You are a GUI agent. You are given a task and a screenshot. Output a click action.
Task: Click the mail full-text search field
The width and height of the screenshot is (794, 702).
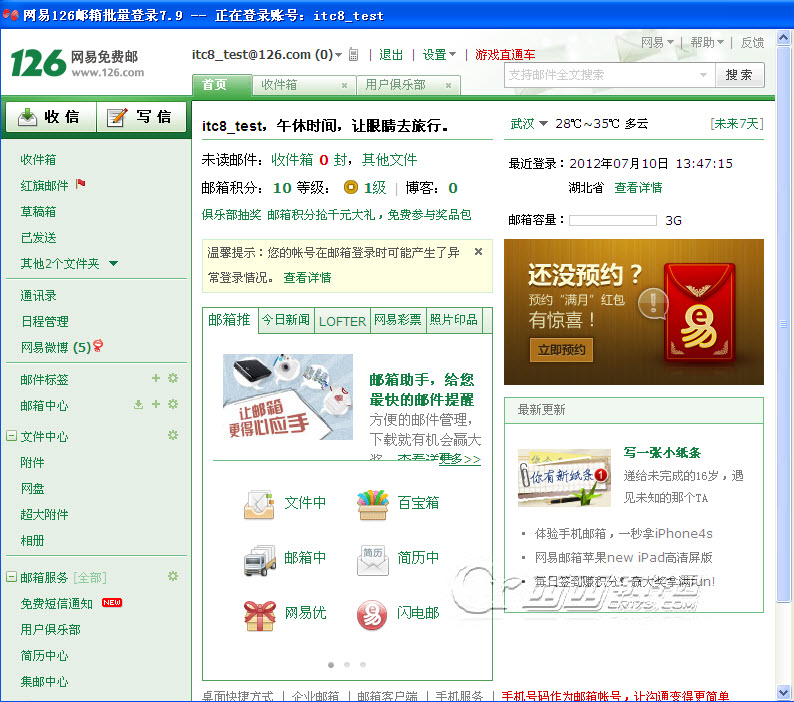[x=603, y=75]
